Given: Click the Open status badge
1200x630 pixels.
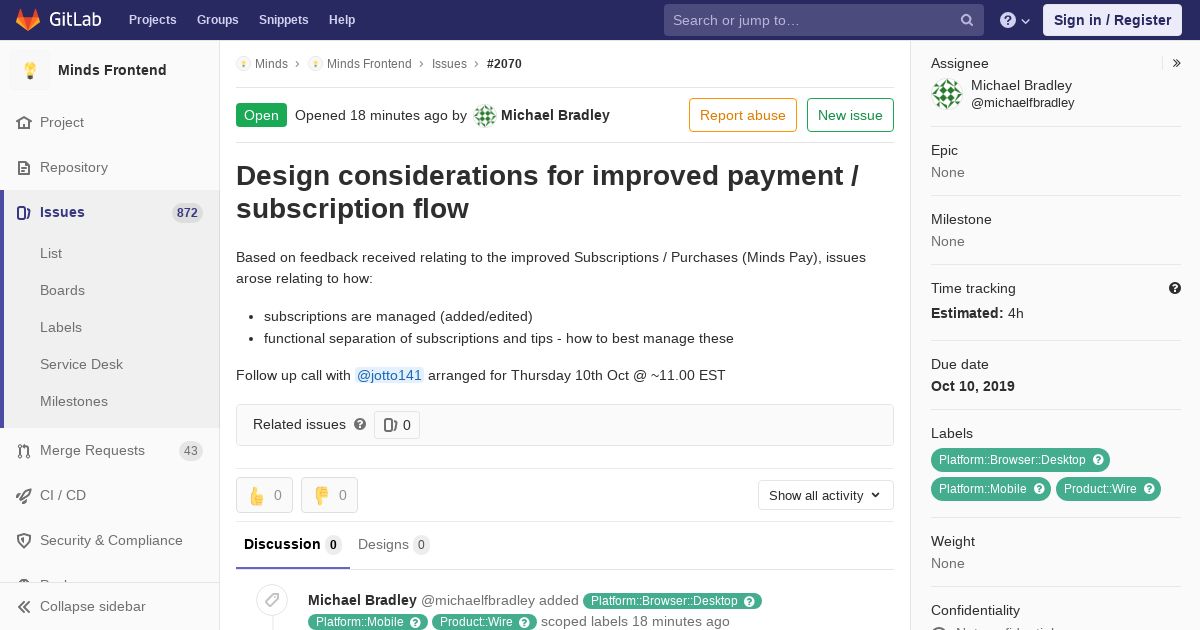Looking at the screenshot, I should click(x=261, y=115).
